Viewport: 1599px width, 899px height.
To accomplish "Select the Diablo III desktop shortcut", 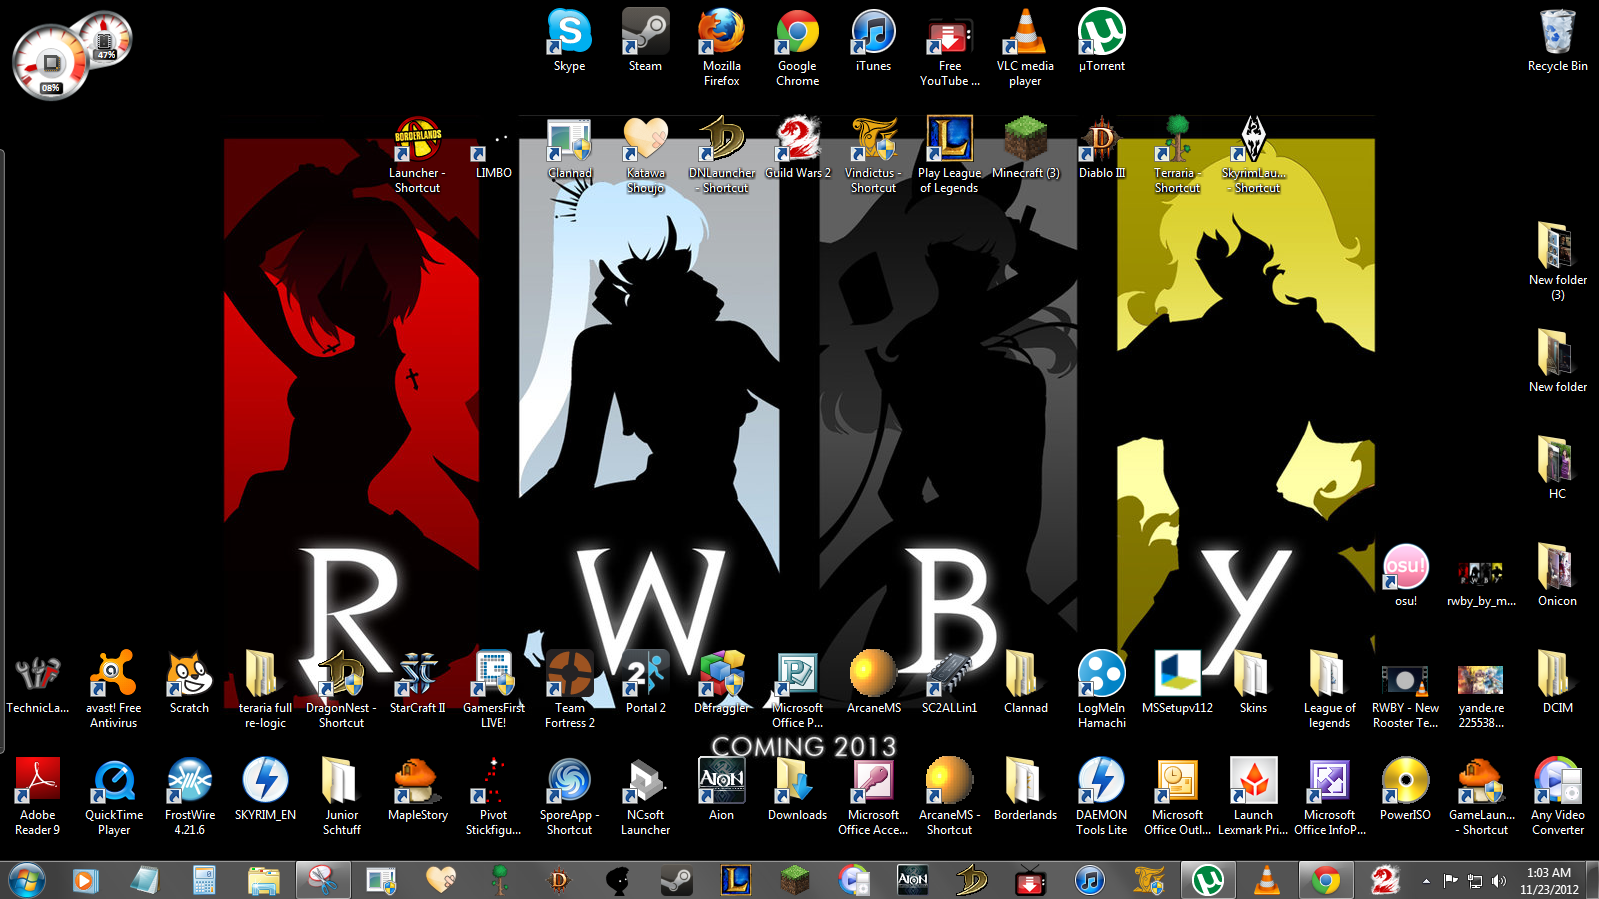I will coord(1101,148).
